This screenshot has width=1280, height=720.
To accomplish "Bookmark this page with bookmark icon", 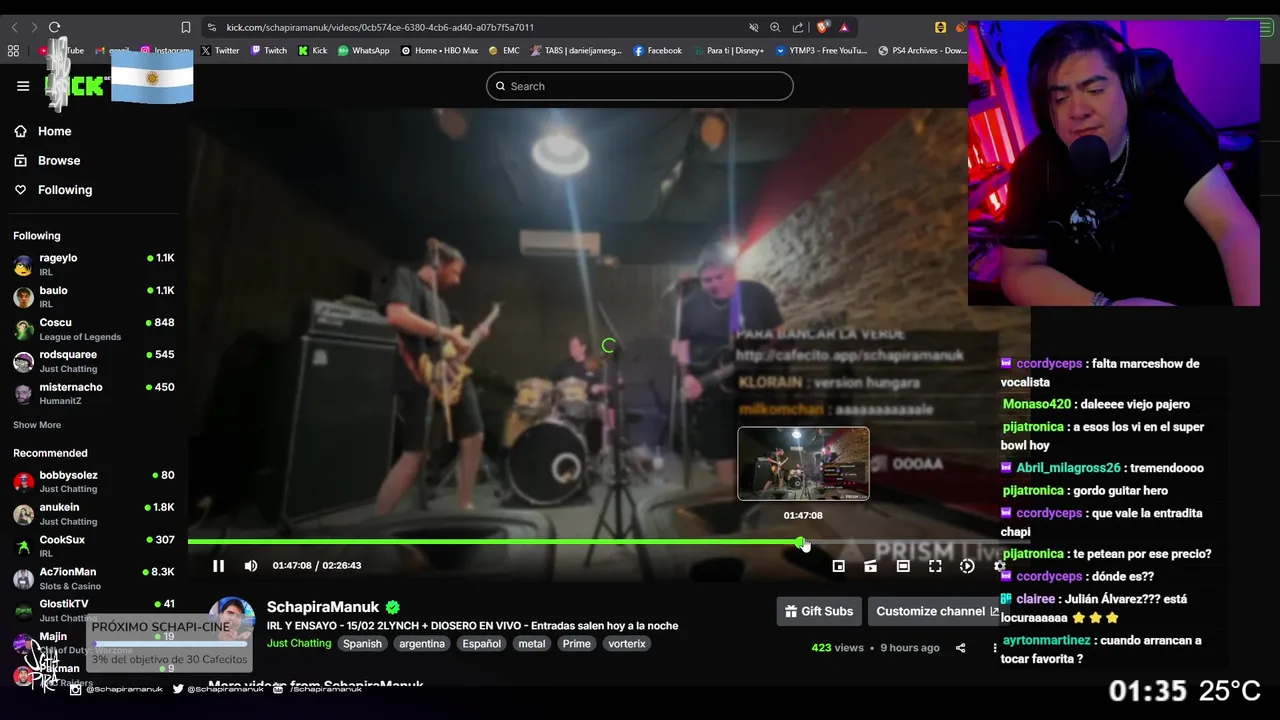I will click(186, 27).
